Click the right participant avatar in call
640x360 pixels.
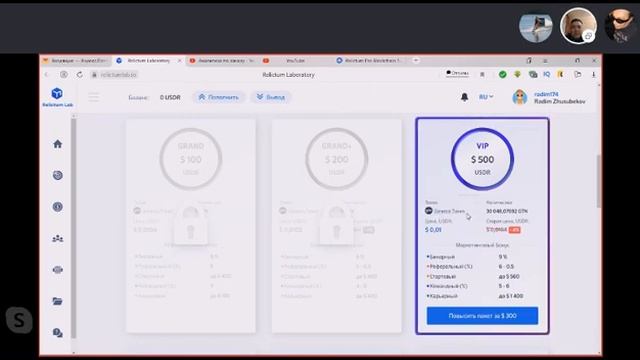(x=621, y=26)
